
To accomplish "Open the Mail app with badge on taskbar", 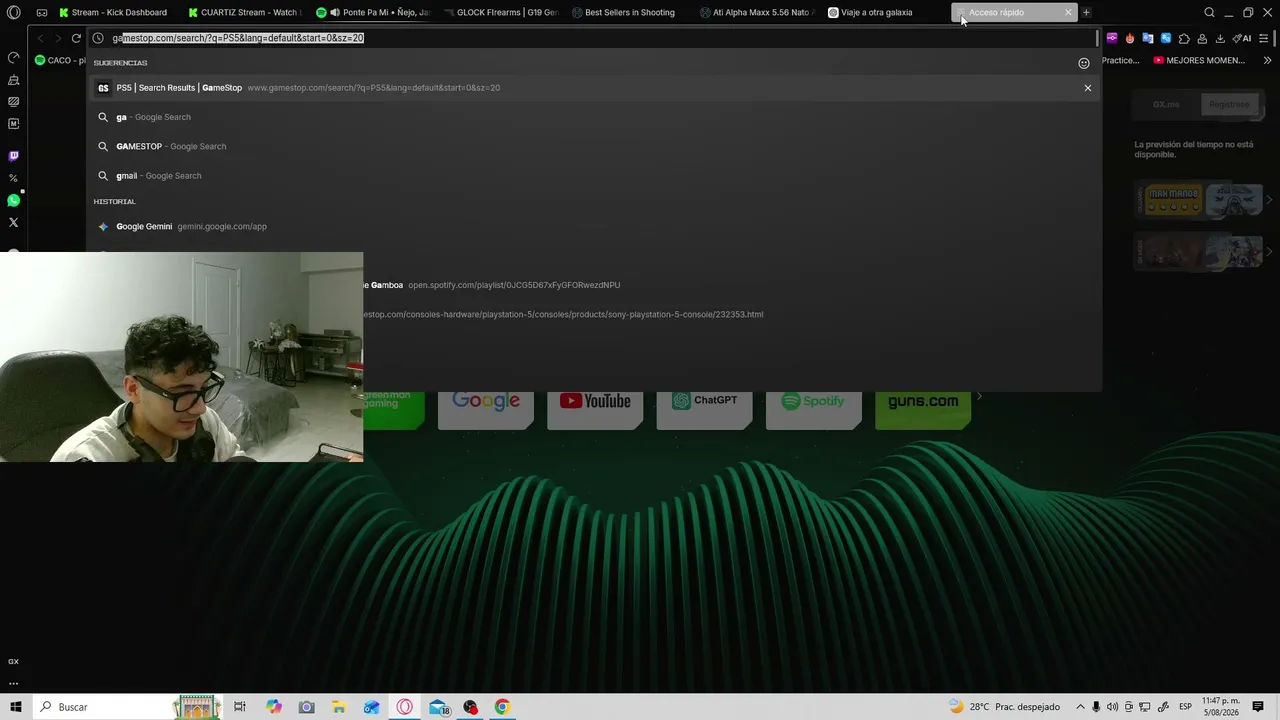I will coord(438,707).
